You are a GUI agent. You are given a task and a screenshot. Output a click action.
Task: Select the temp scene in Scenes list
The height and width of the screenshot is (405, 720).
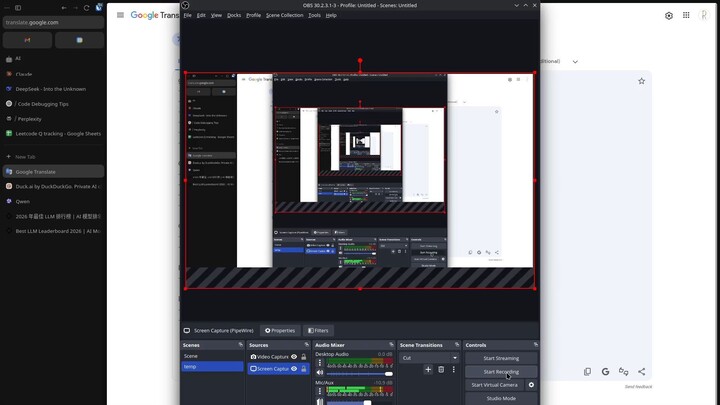(211, 367)
